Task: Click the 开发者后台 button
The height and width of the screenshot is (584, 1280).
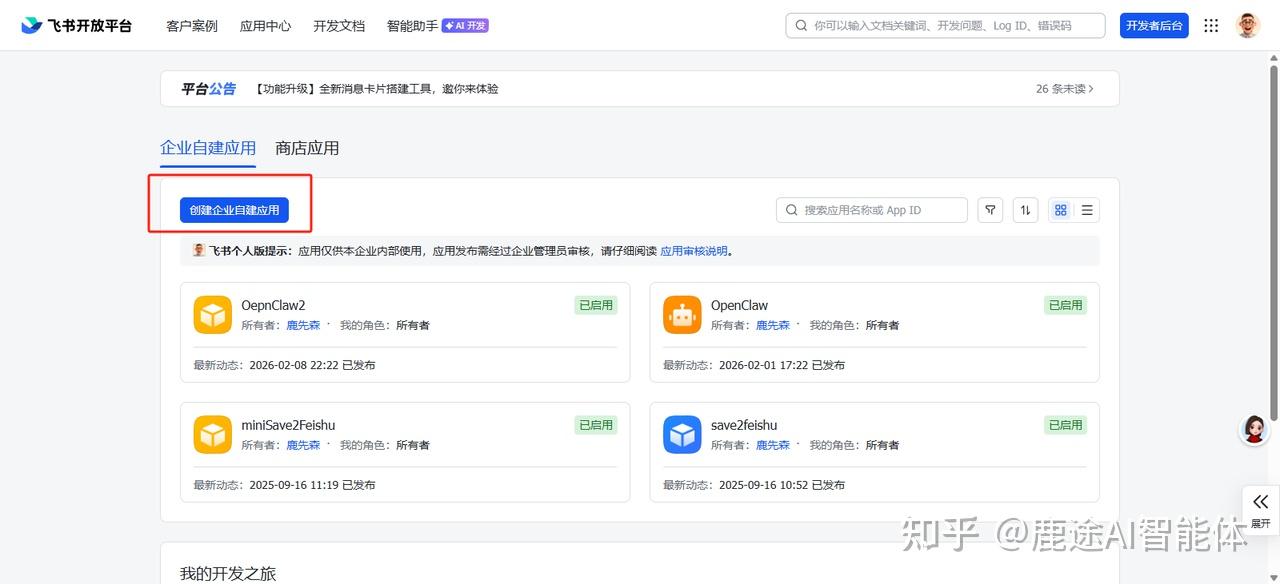Action: (1154, 26)
